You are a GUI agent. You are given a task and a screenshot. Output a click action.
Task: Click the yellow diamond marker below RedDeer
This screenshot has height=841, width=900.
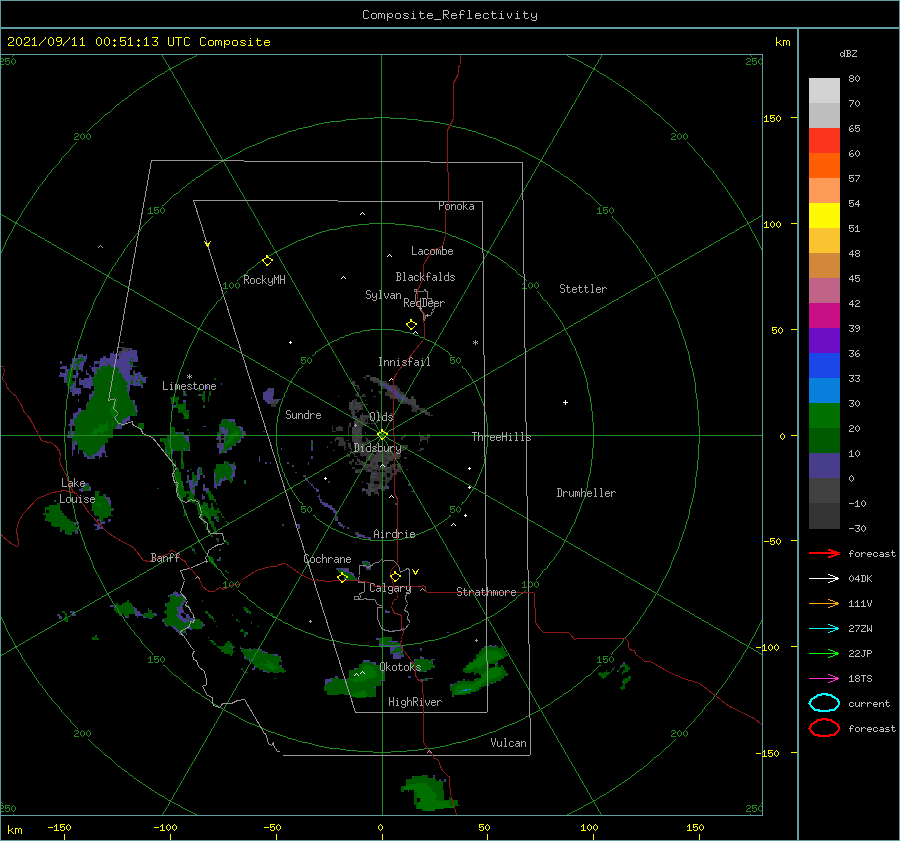point(412,325)
